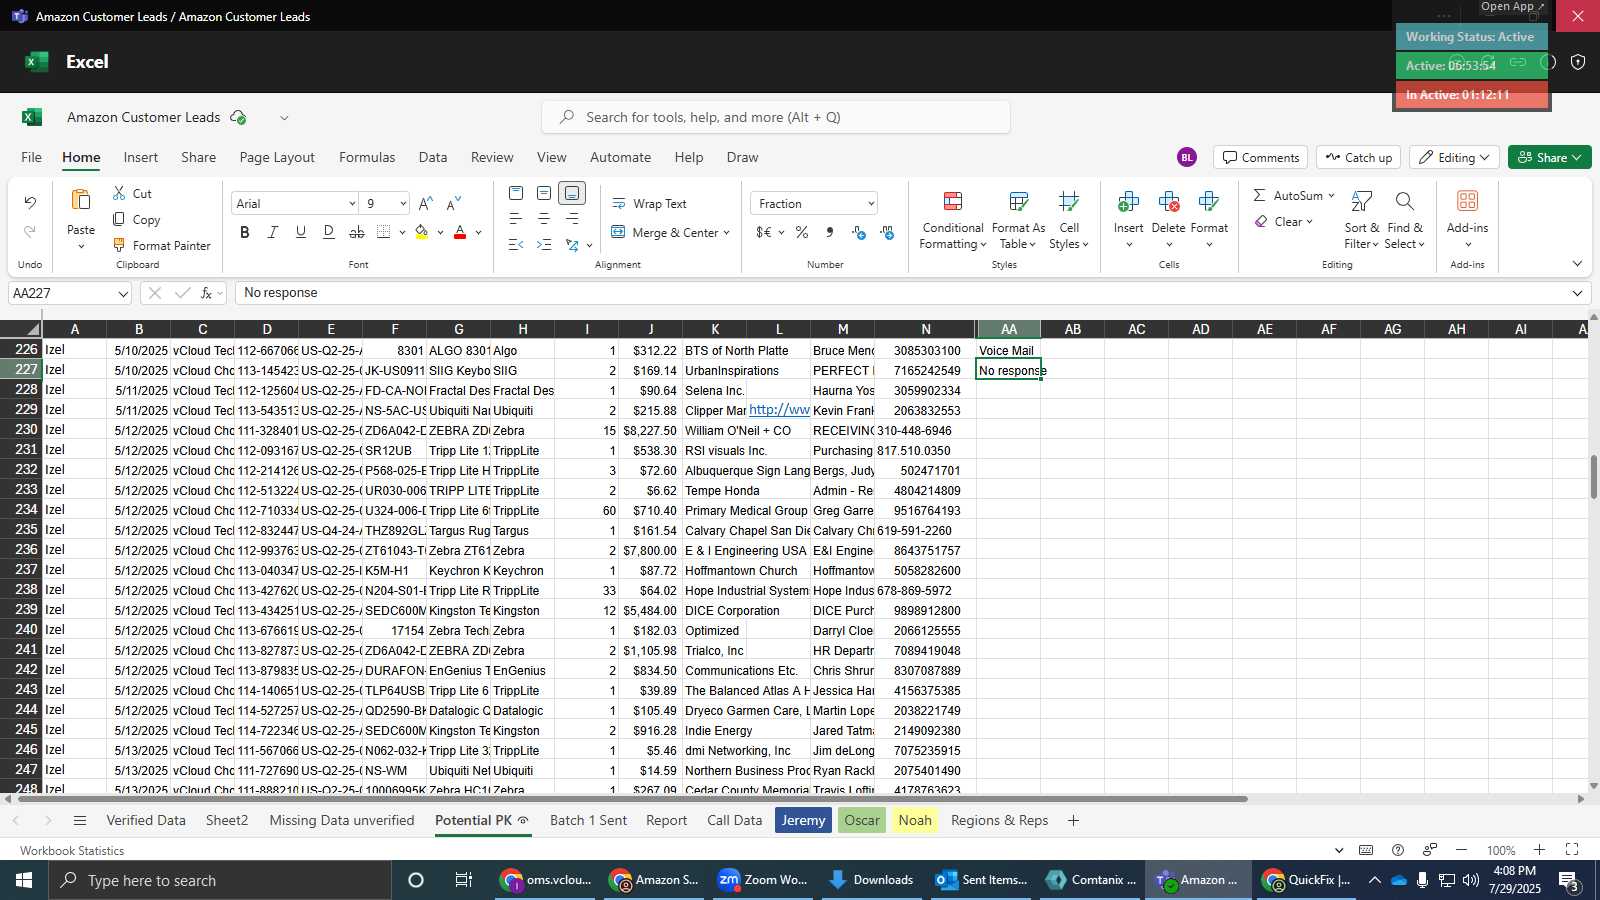The height and width of the screenshot is (900, 1600).
Task: Apply Comma Style format
Action: click(x=830, y=232)
